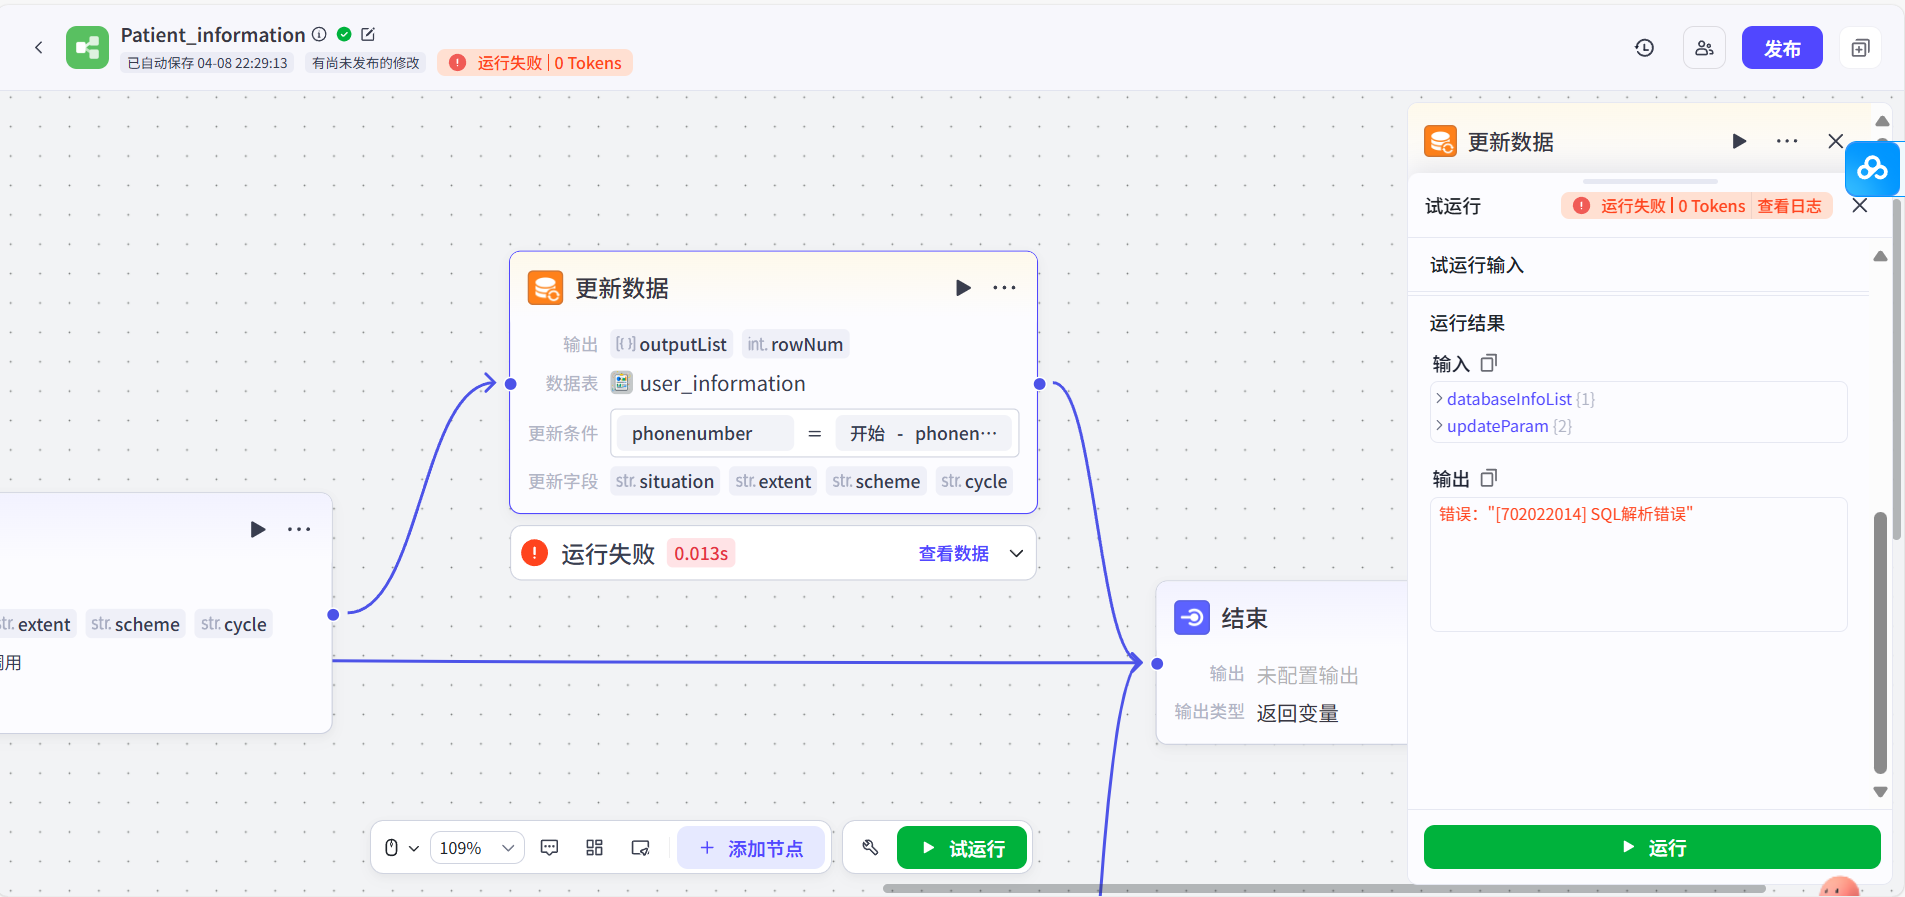The width and height of the screenshot is (1905, 897).
Task: Click the 添加节点 add node button
Action: coord(751,848)
